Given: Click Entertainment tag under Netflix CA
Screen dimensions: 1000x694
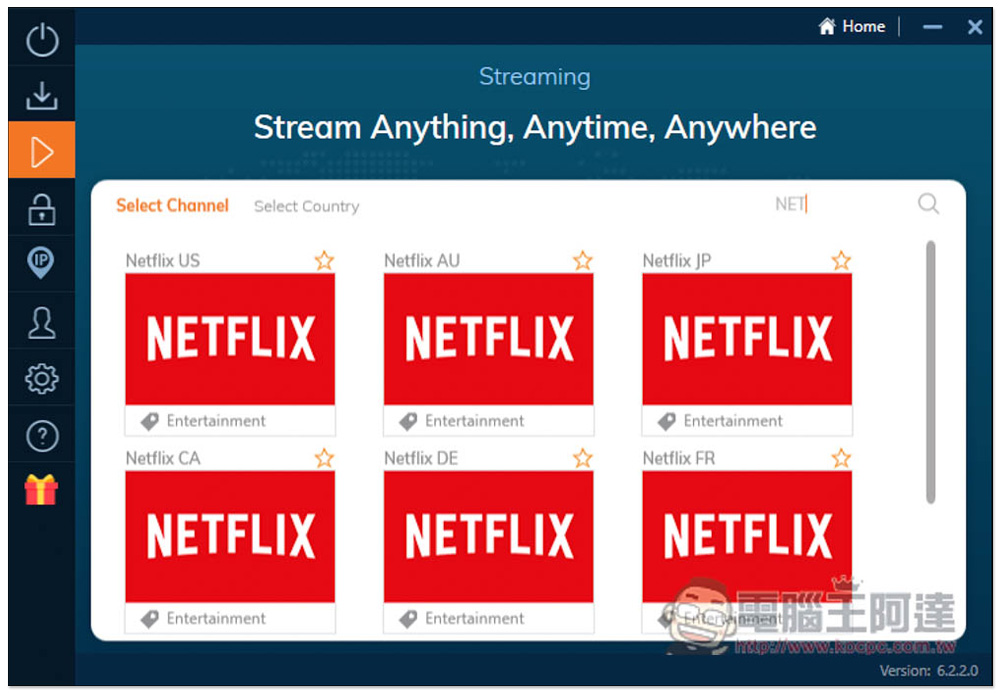Looking at the screenshot, I should (203, 619).
